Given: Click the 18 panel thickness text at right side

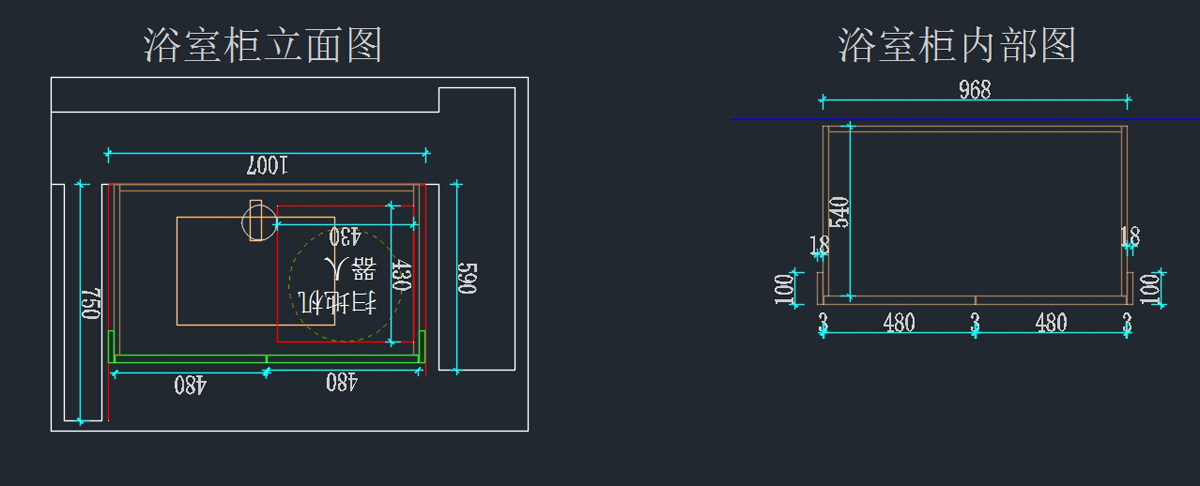Looking at the screenshot, I should (1130, 237).
